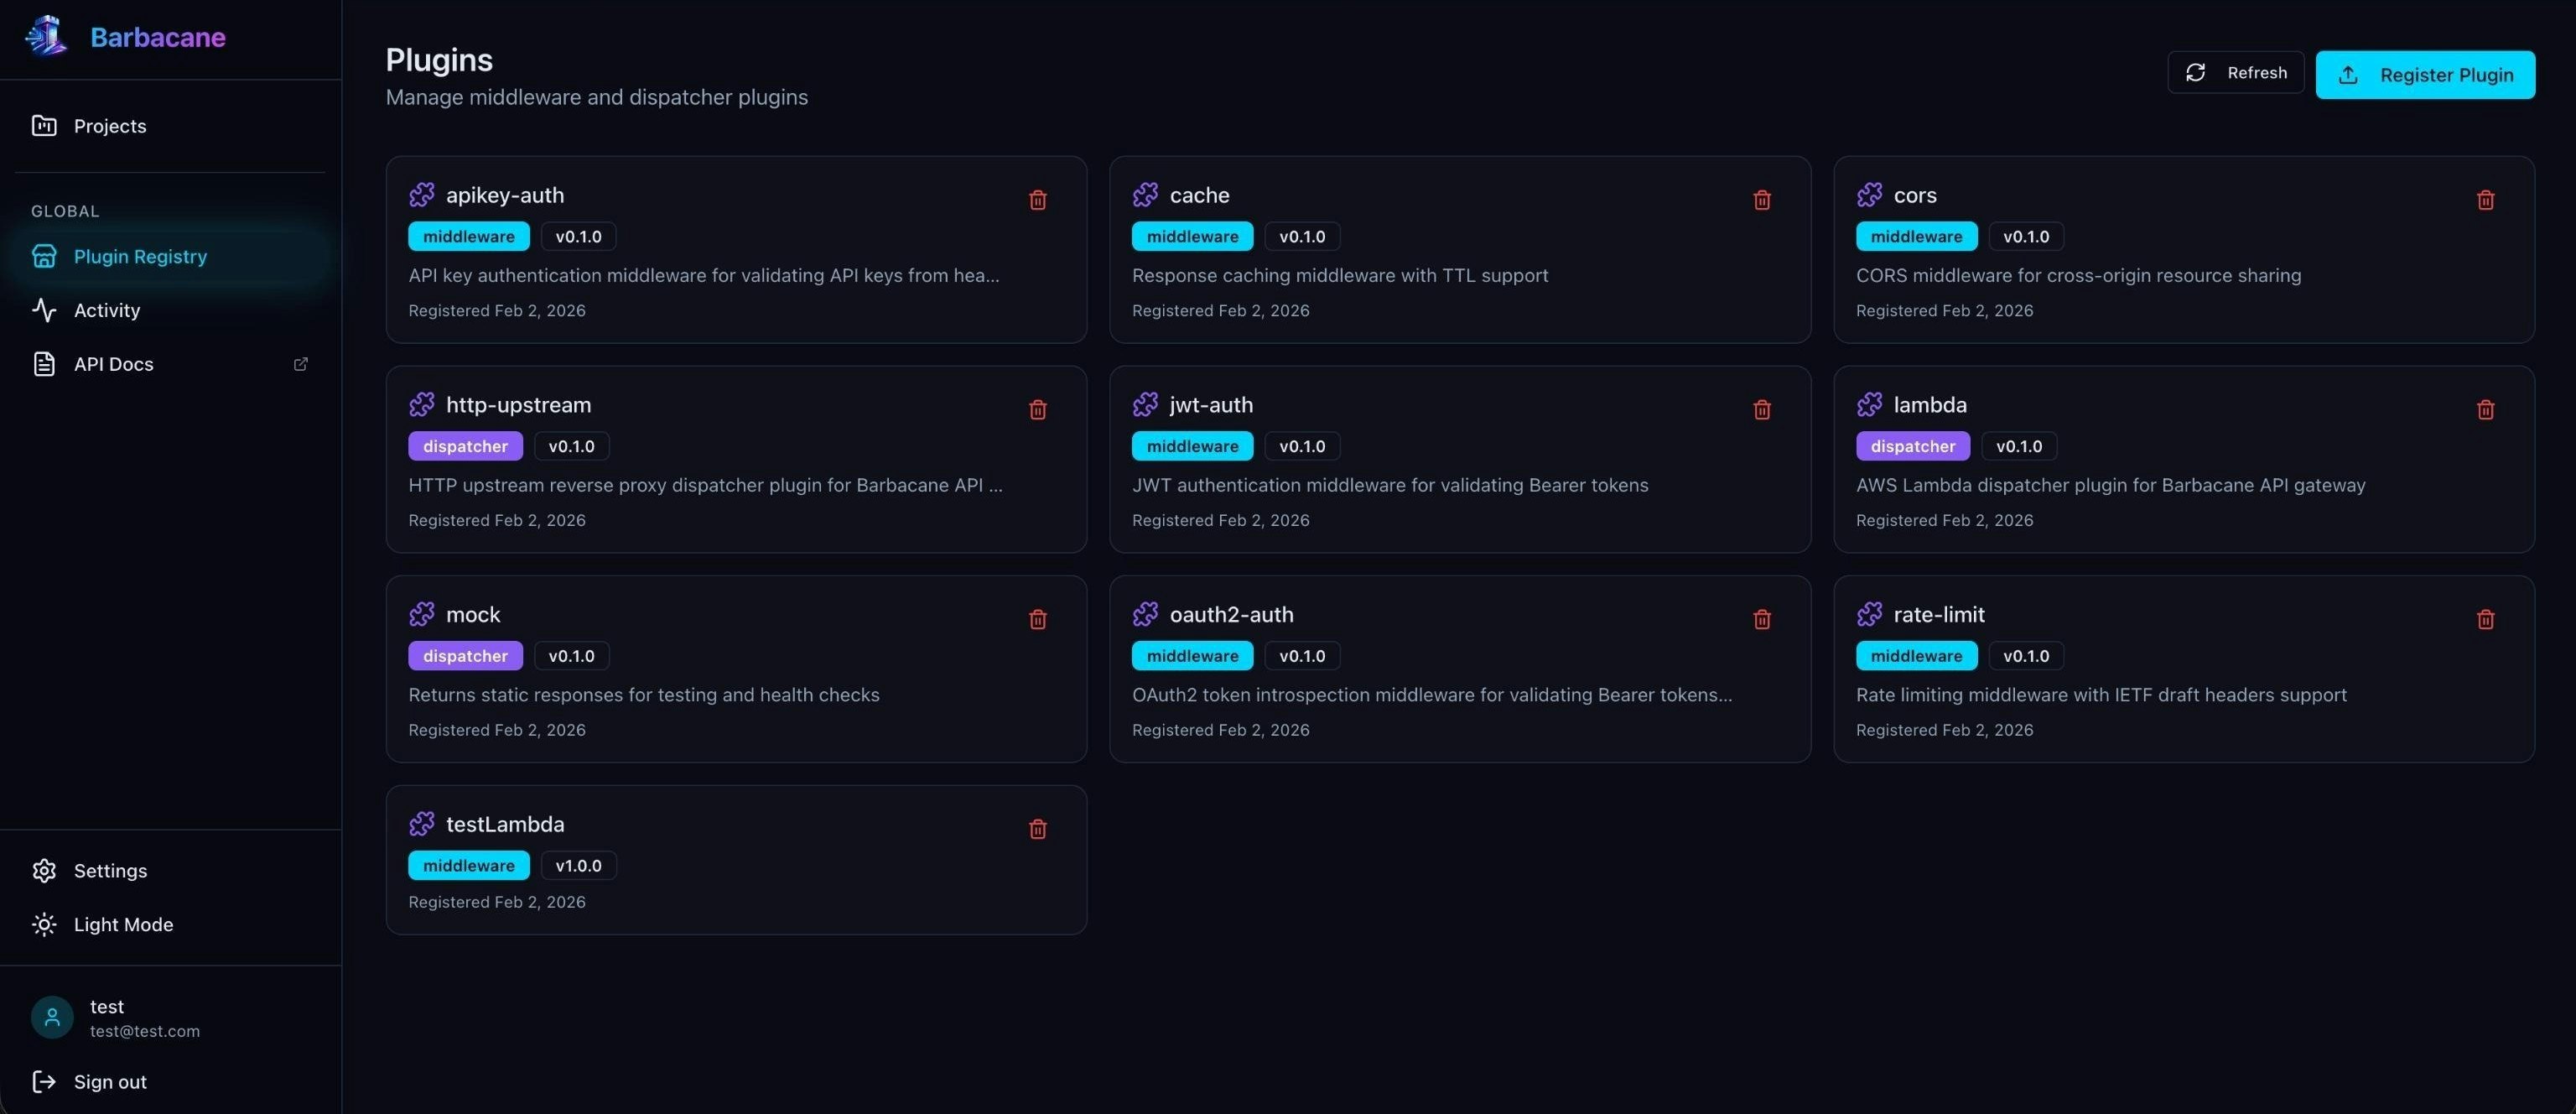Delete the rate-limit plugin via trash icon
Viewport: 2576px width, 1114px height.
pos(2486,619)
